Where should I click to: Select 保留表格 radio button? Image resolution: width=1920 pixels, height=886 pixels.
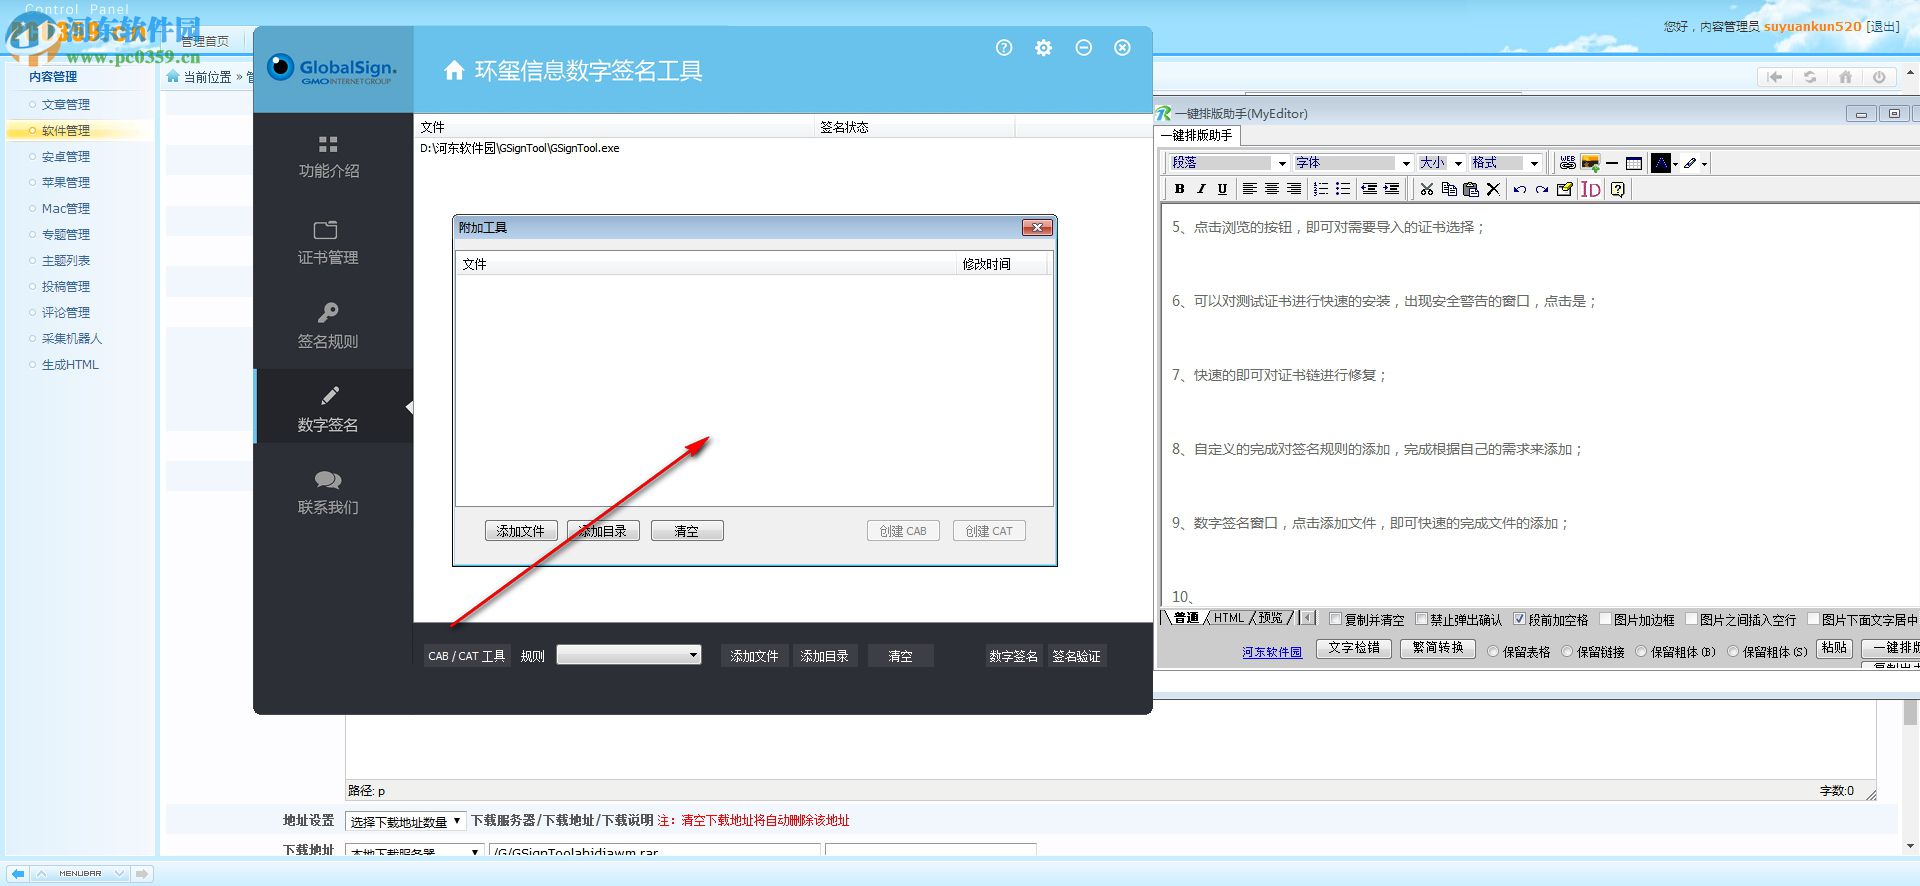pos(1493,652)
